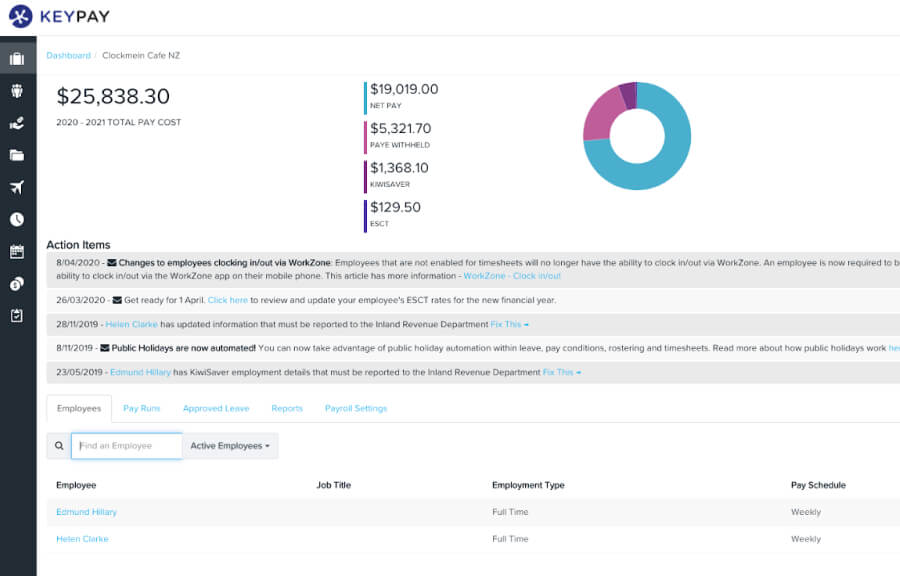Open the folder icon in sidebar
The width and height of the screenshot is (900, 576).
click(x=17, y=155)
